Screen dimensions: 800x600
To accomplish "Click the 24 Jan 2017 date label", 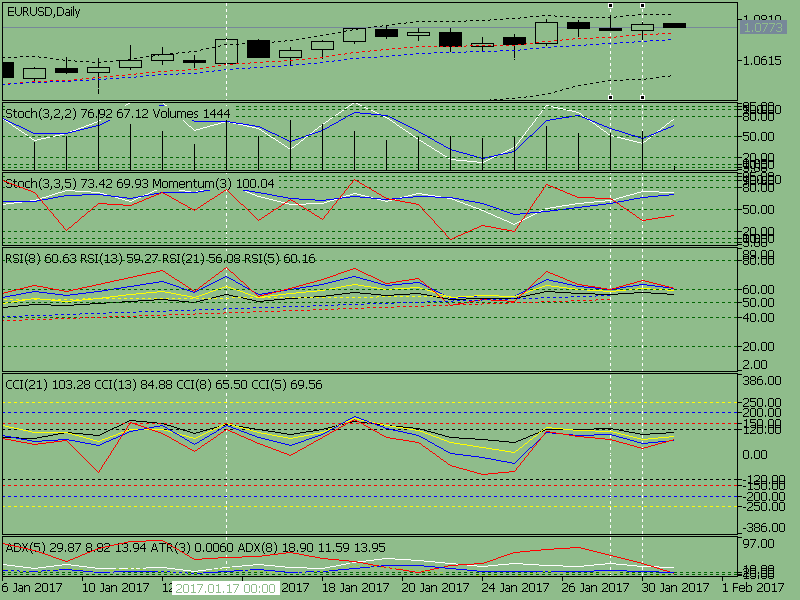I will [x=515, y=588].
